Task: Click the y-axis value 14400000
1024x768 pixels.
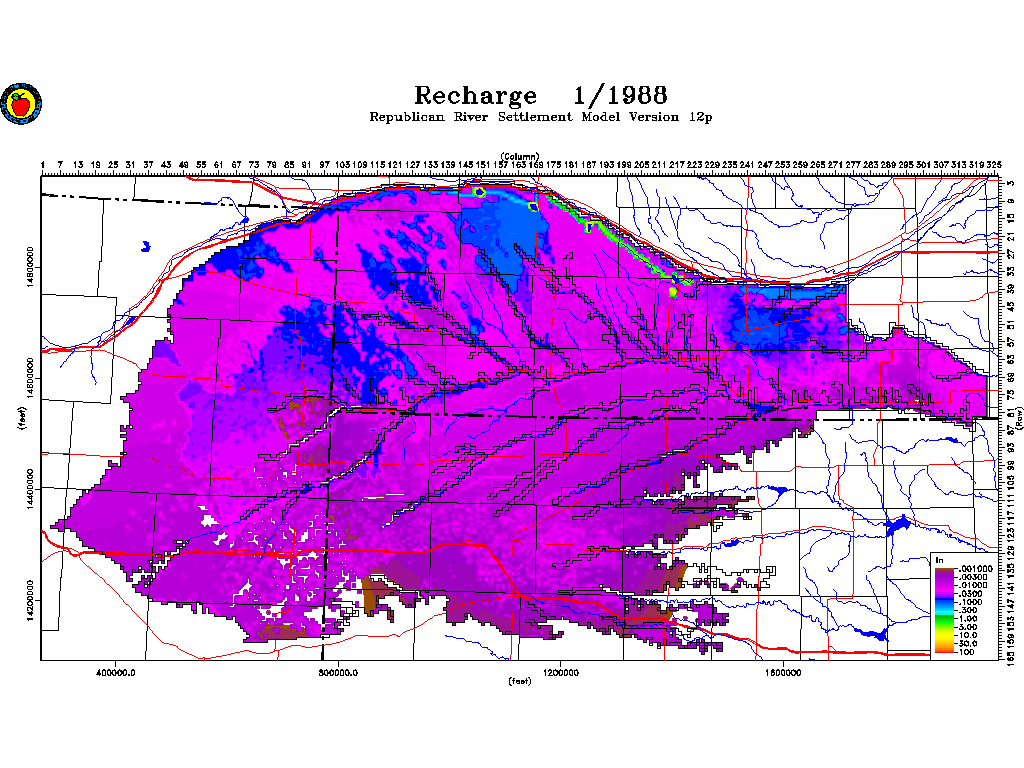Action: pos(31,489)
